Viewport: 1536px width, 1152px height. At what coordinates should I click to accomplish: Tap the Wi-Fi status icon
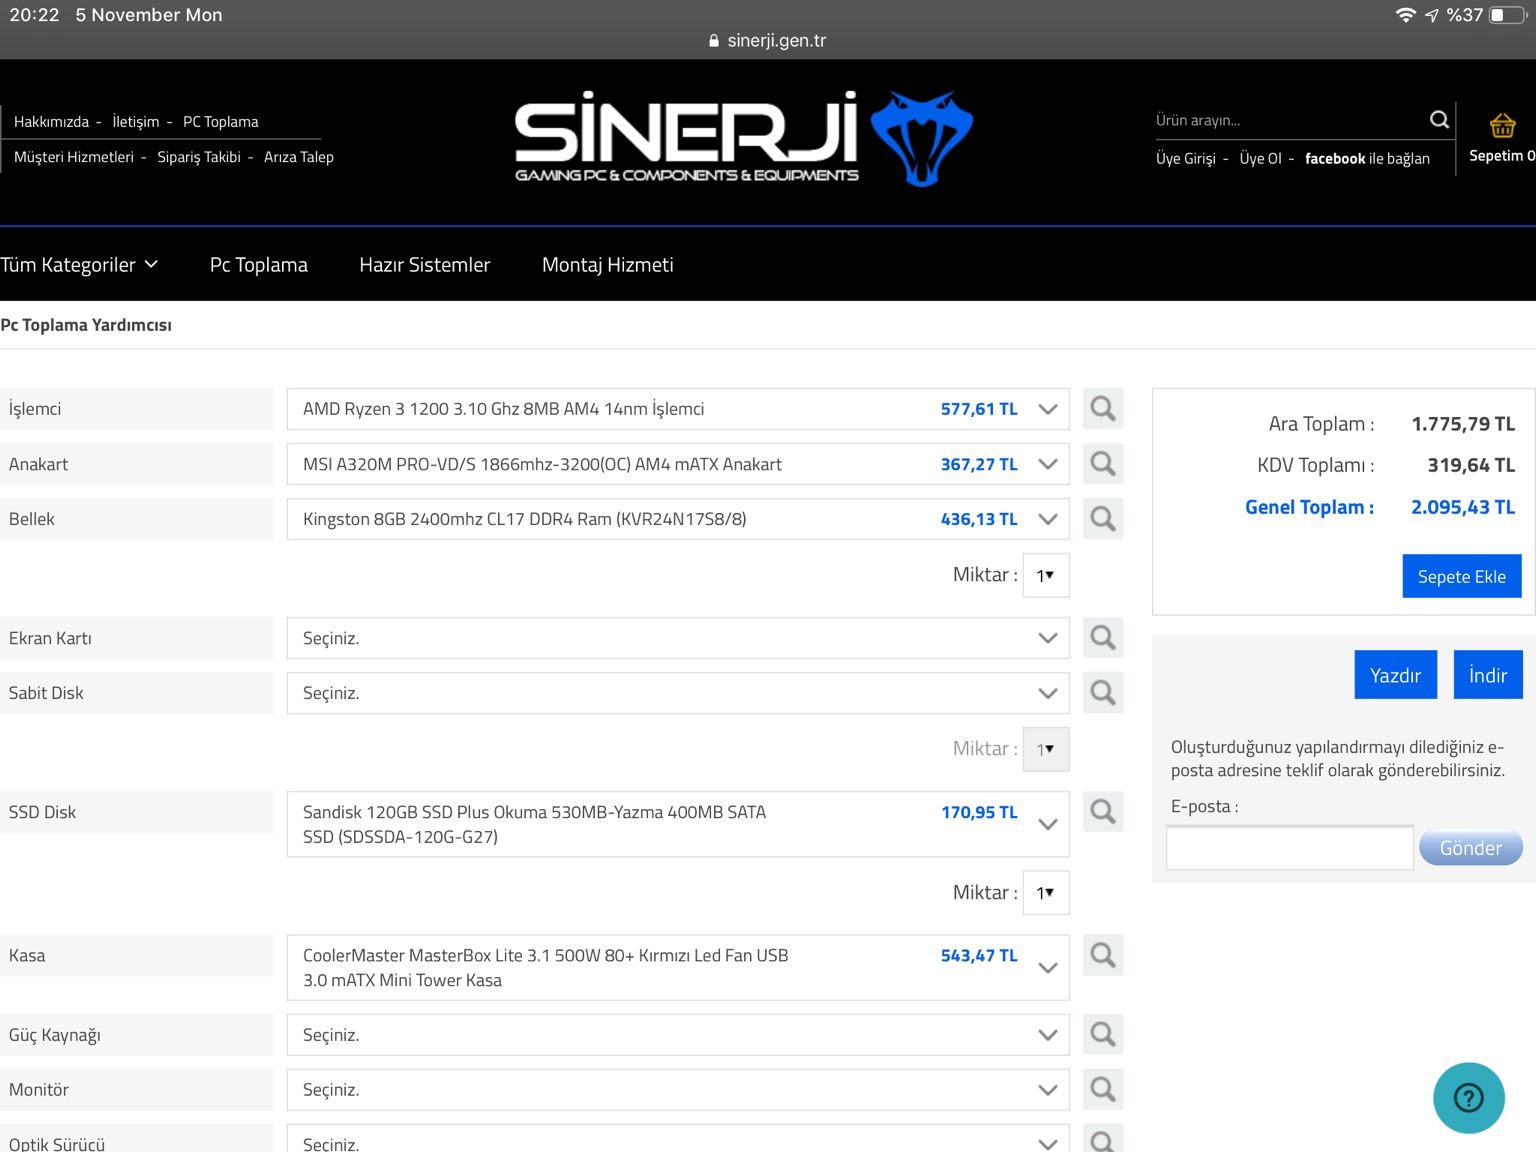point(1406,15)
